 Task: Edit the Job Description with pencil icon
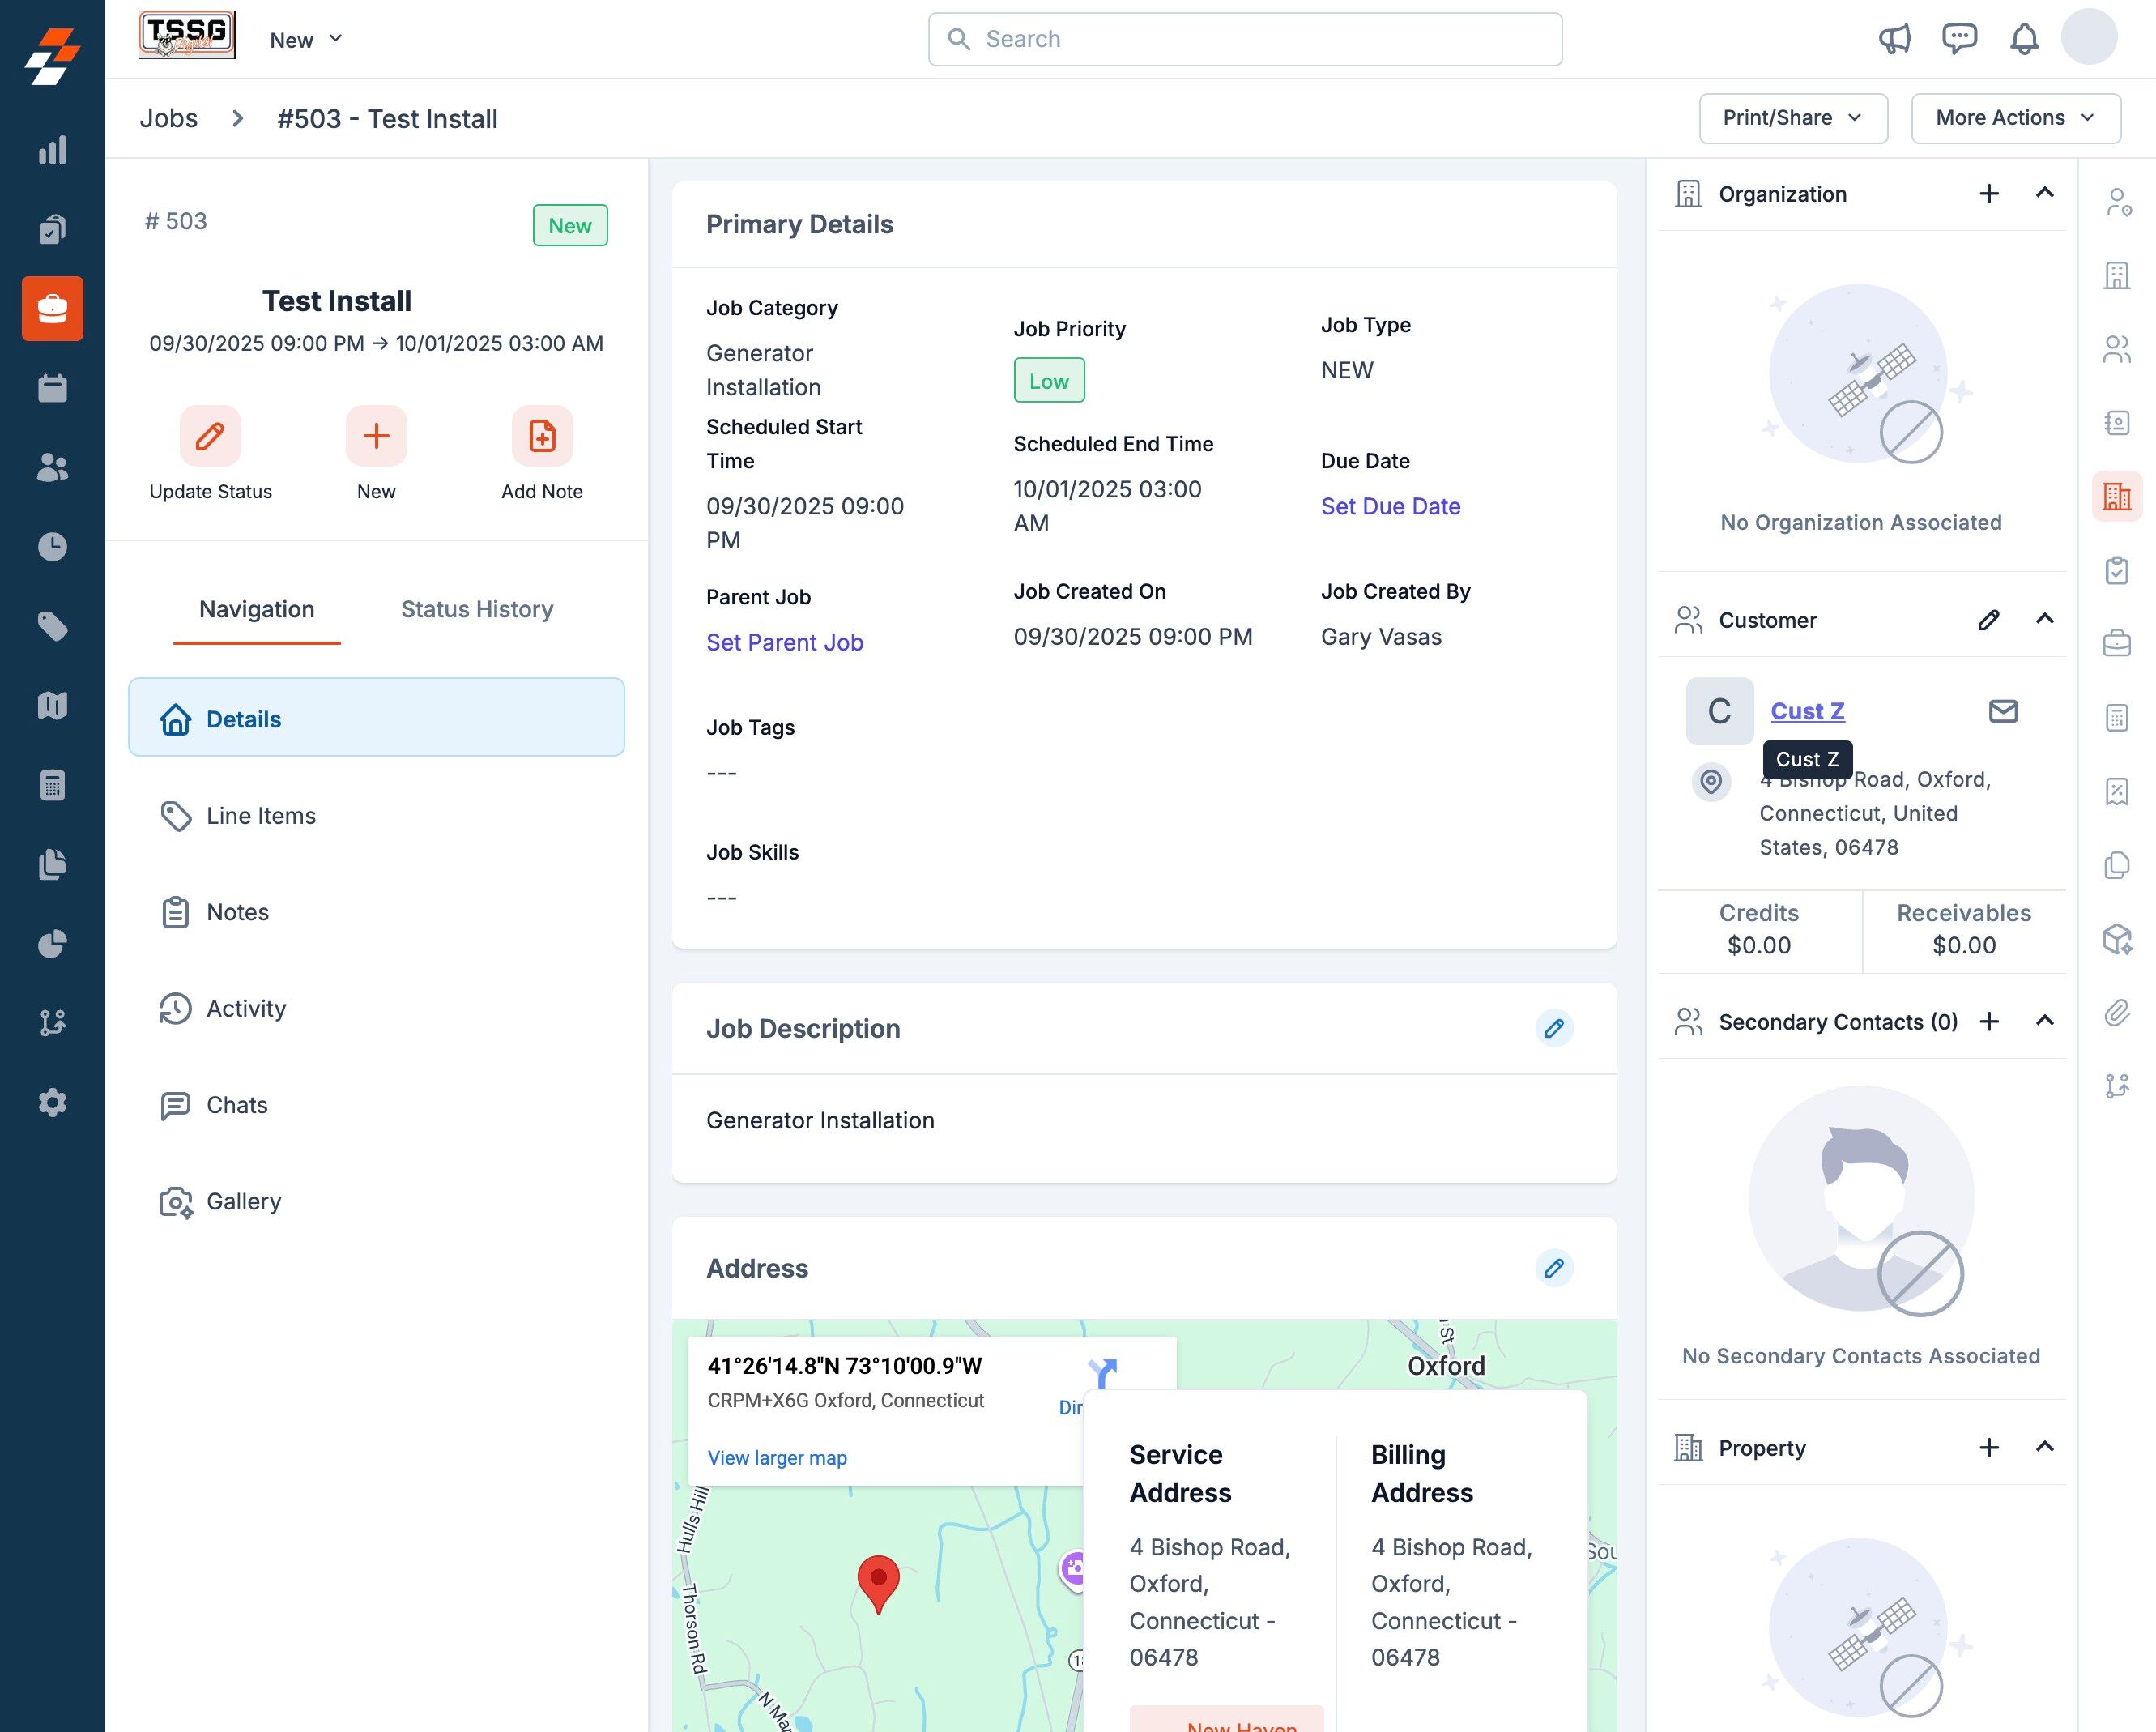pyautogui.click(x=1554, y=1028)
